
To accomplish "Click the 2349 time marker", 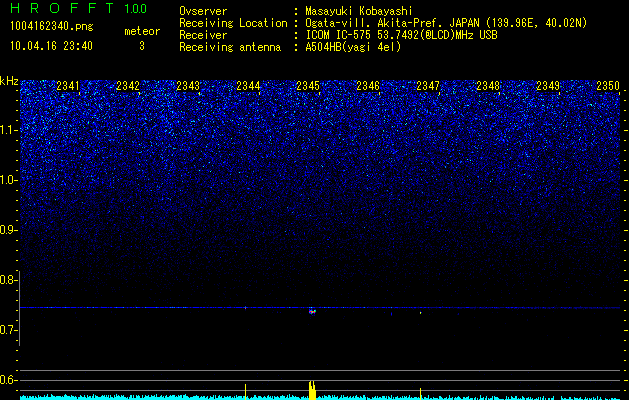I will click(x=548, y=85).
